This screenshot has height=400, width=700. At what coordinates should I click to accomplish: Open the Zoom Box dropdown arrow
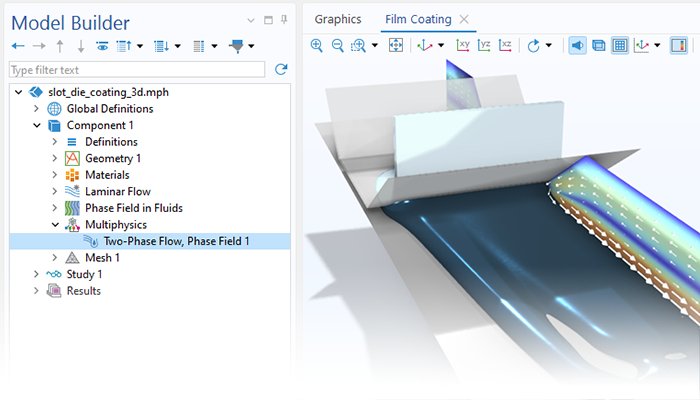pos(375,45)
